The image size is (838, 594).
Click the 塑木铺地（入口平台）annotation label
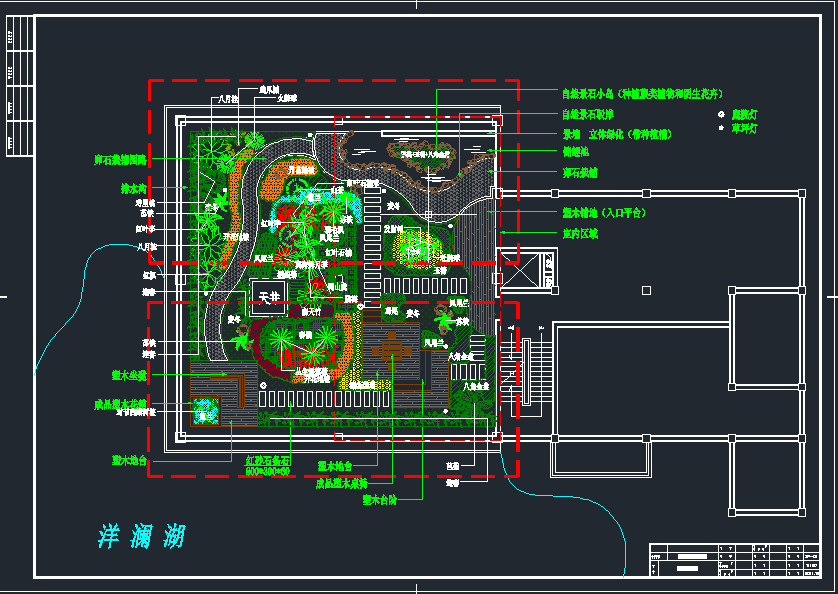point(604,213)
